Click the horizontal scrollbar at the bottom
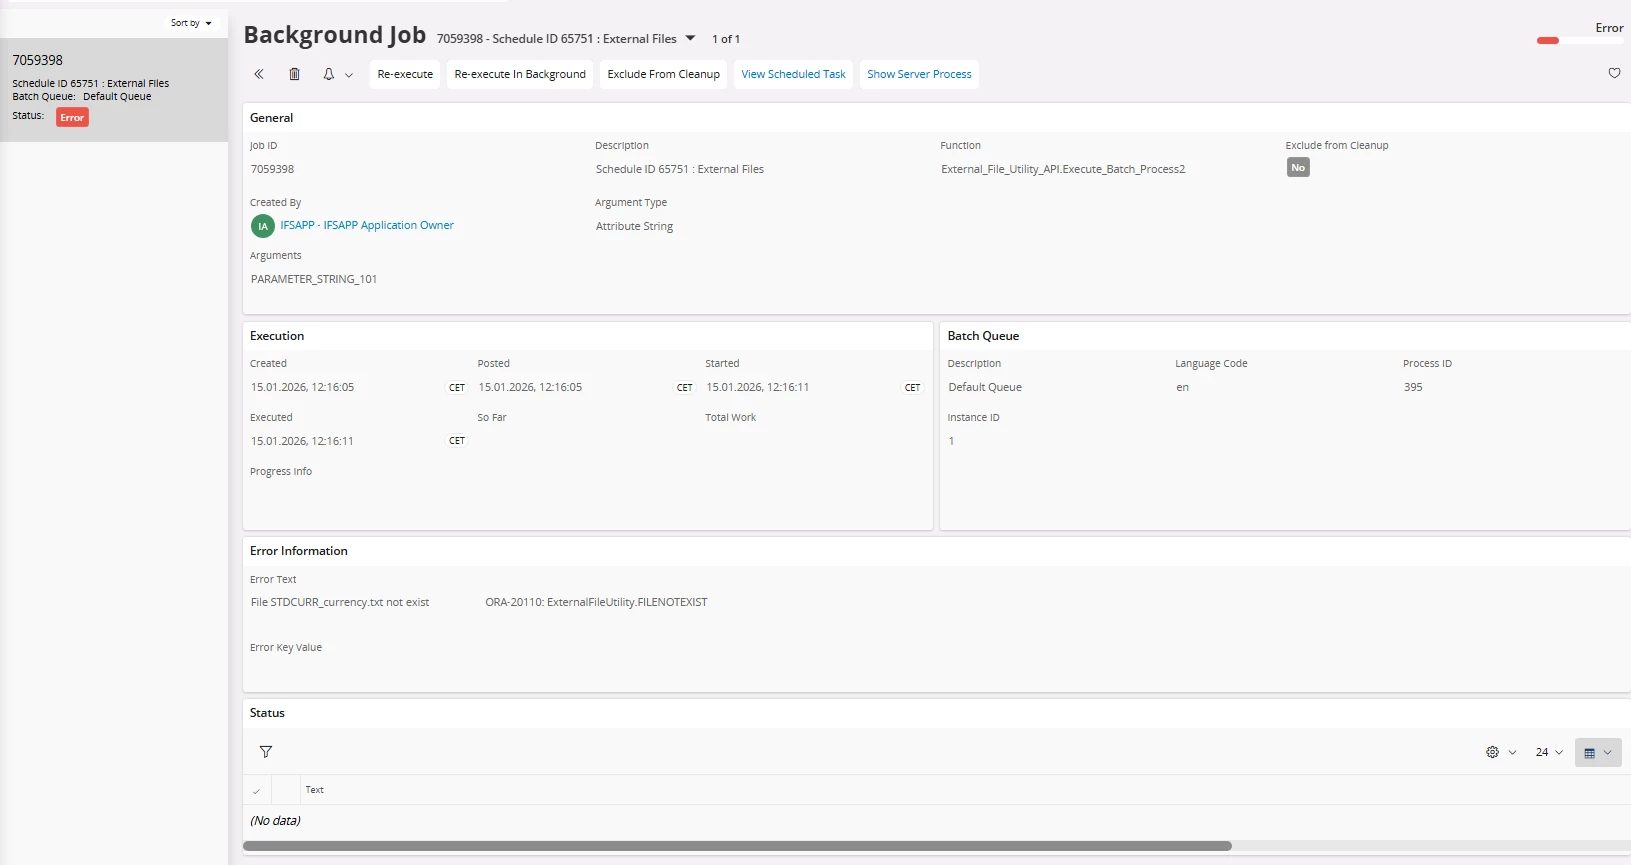 (x=737, y=846)
